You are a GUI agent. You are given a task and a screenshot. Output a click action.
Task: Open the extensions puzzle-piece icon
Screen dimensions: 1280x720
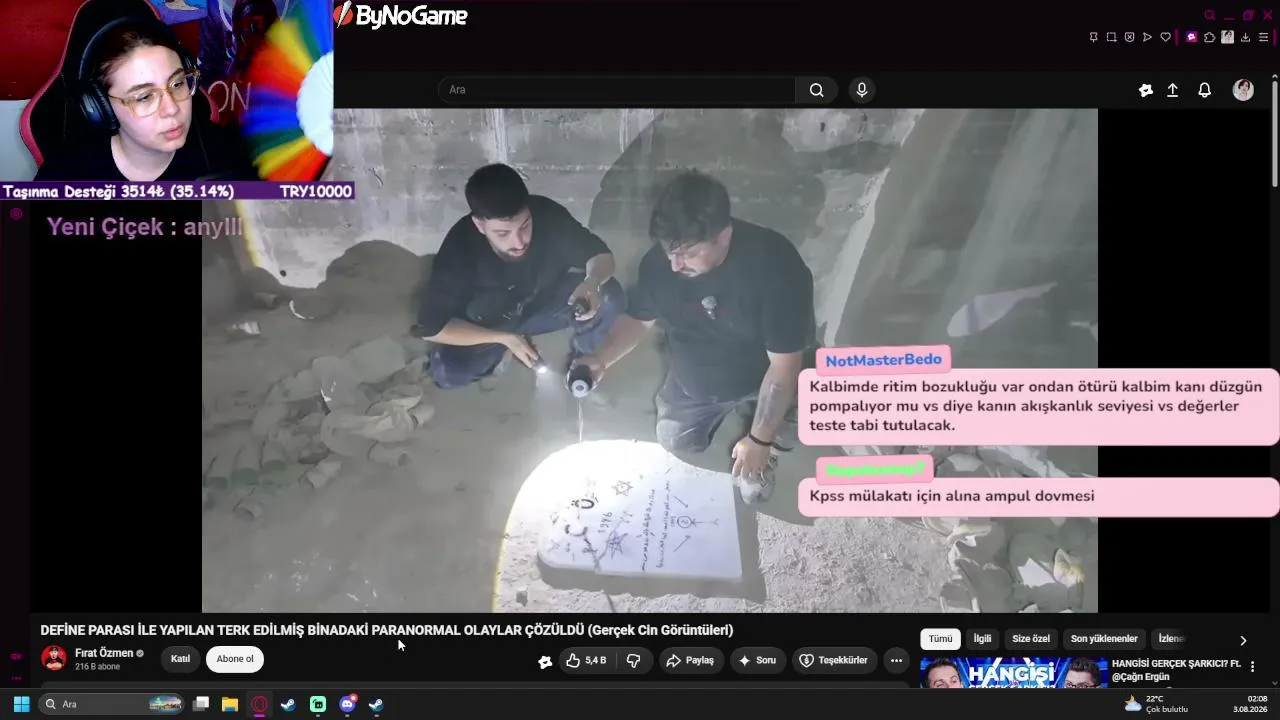click(x=1209, y=37)
